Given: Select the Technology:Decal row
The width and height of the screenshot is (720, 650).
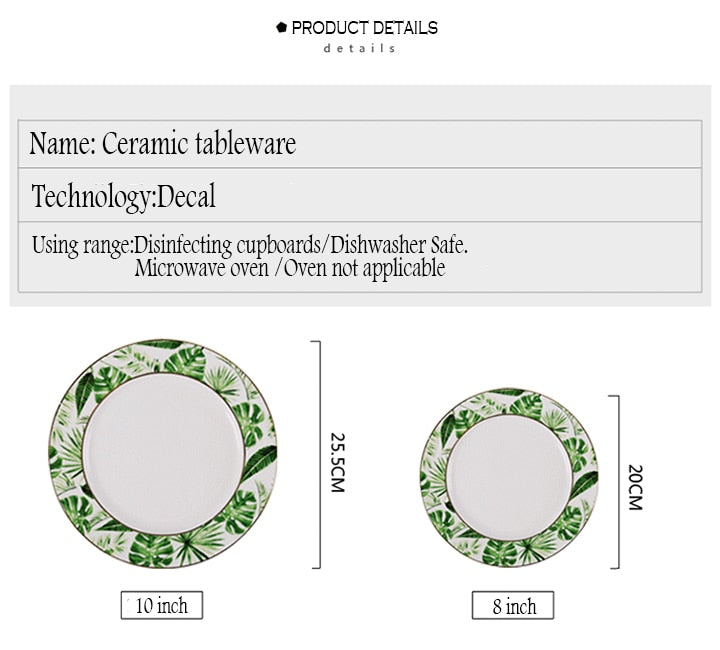Looking at the screenshot, I should (360, 195).
